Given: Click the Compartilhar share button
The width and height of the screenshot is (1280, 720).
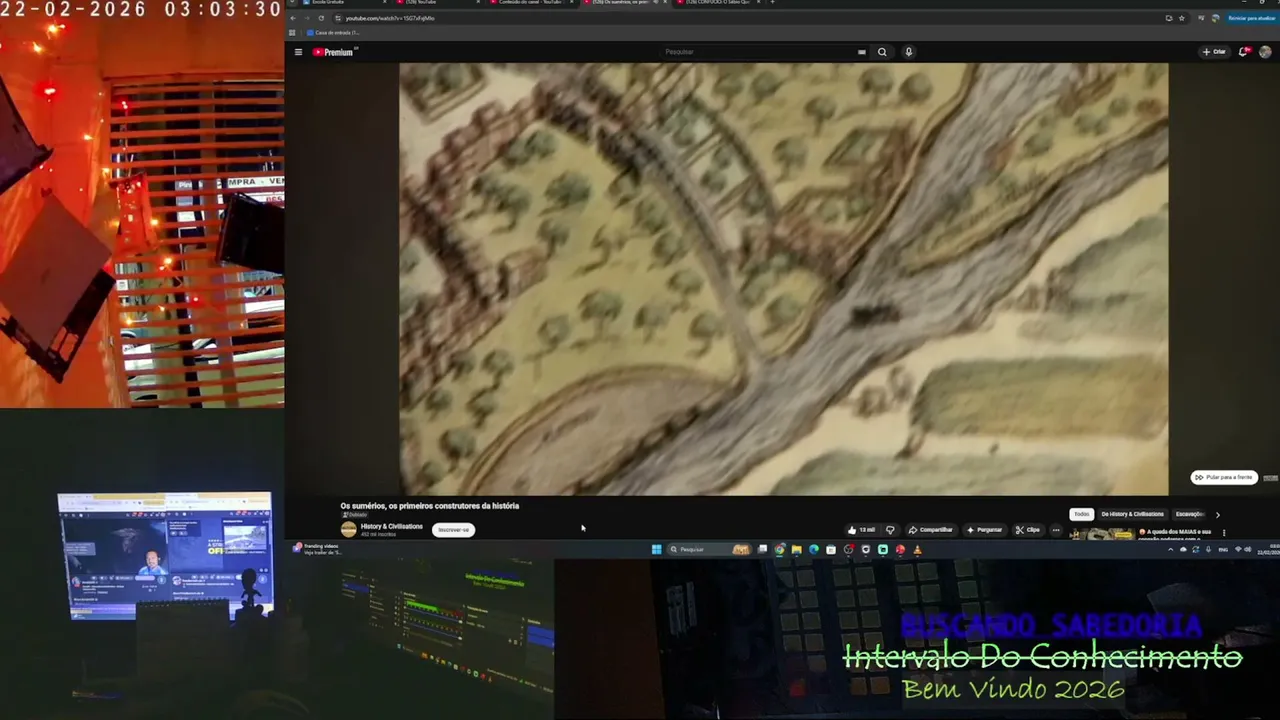Looking at the screenshot, I should tap(930, 530).
